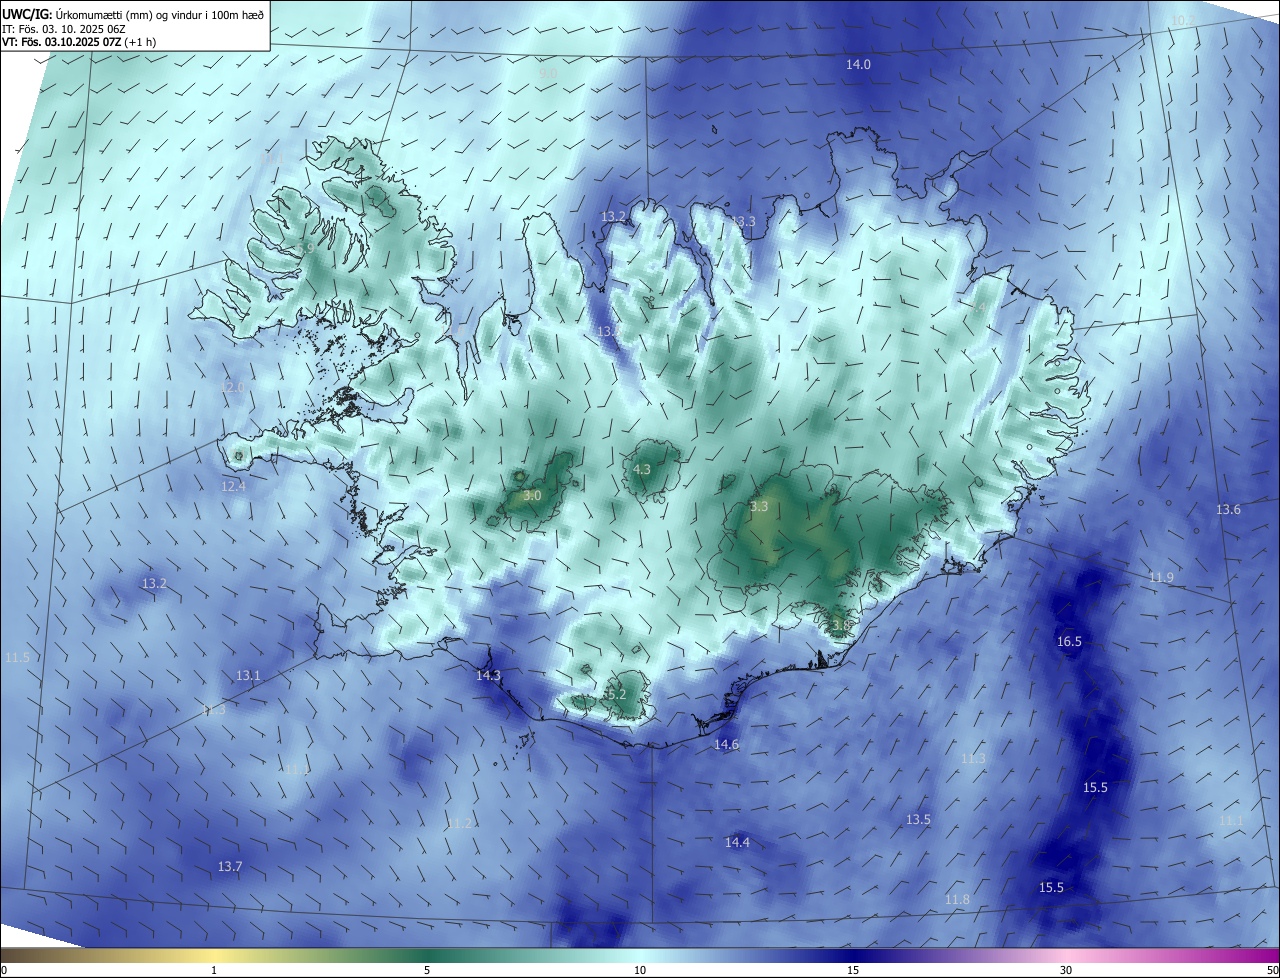
Task: Click the 14.6 value off the south coast
Action: tap(726, 745)
